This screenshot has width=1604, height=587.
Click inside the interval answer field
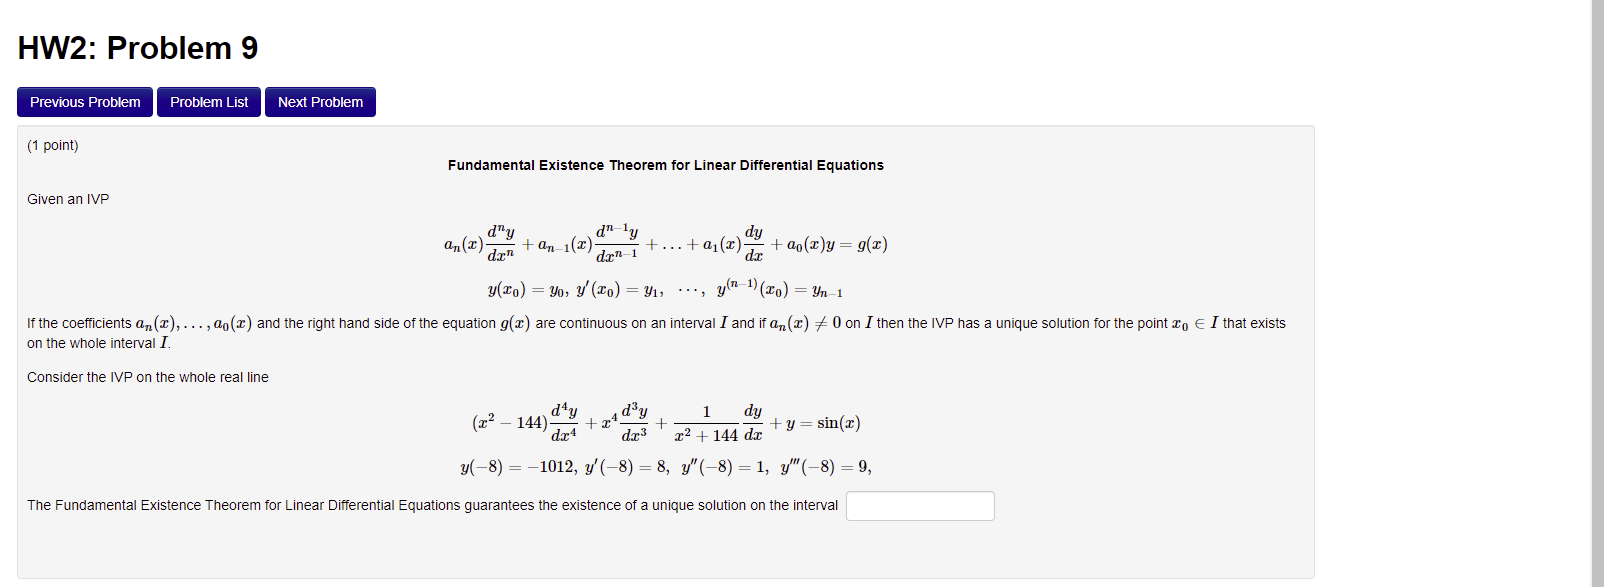coord(919,506)
